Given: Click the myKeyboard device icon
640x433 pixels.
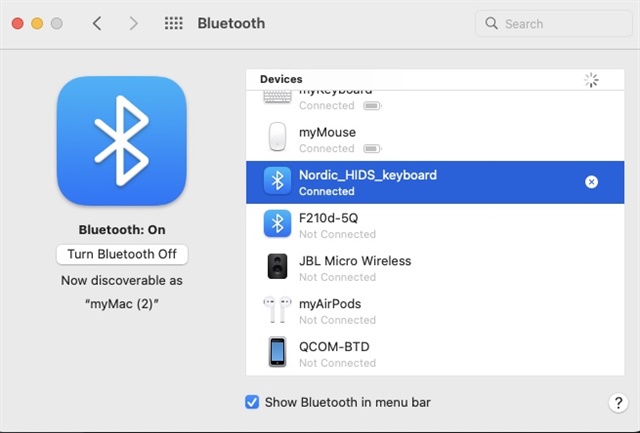Looking at the screenshot, I should pos(277,97).
